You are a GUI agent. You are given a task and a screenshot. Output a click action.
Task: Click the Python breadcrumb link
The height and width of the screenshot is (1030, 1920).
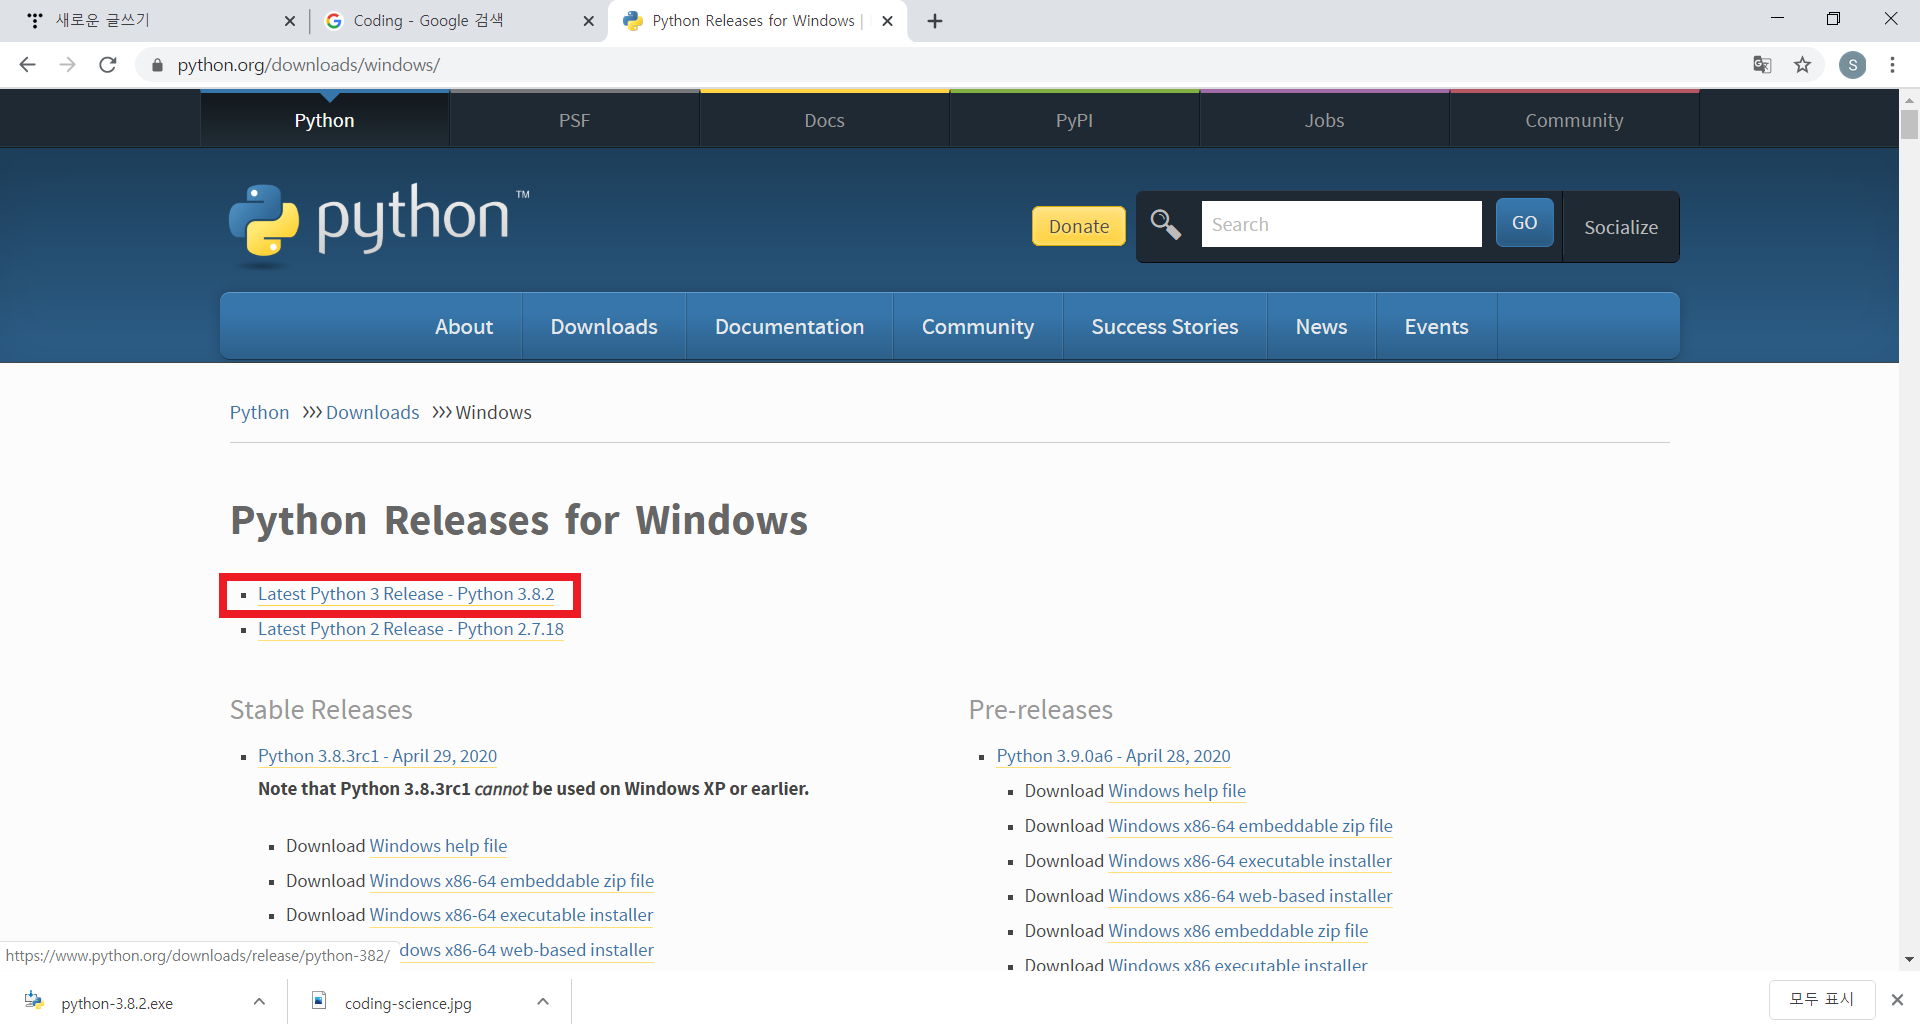click(x=259, y=412)
